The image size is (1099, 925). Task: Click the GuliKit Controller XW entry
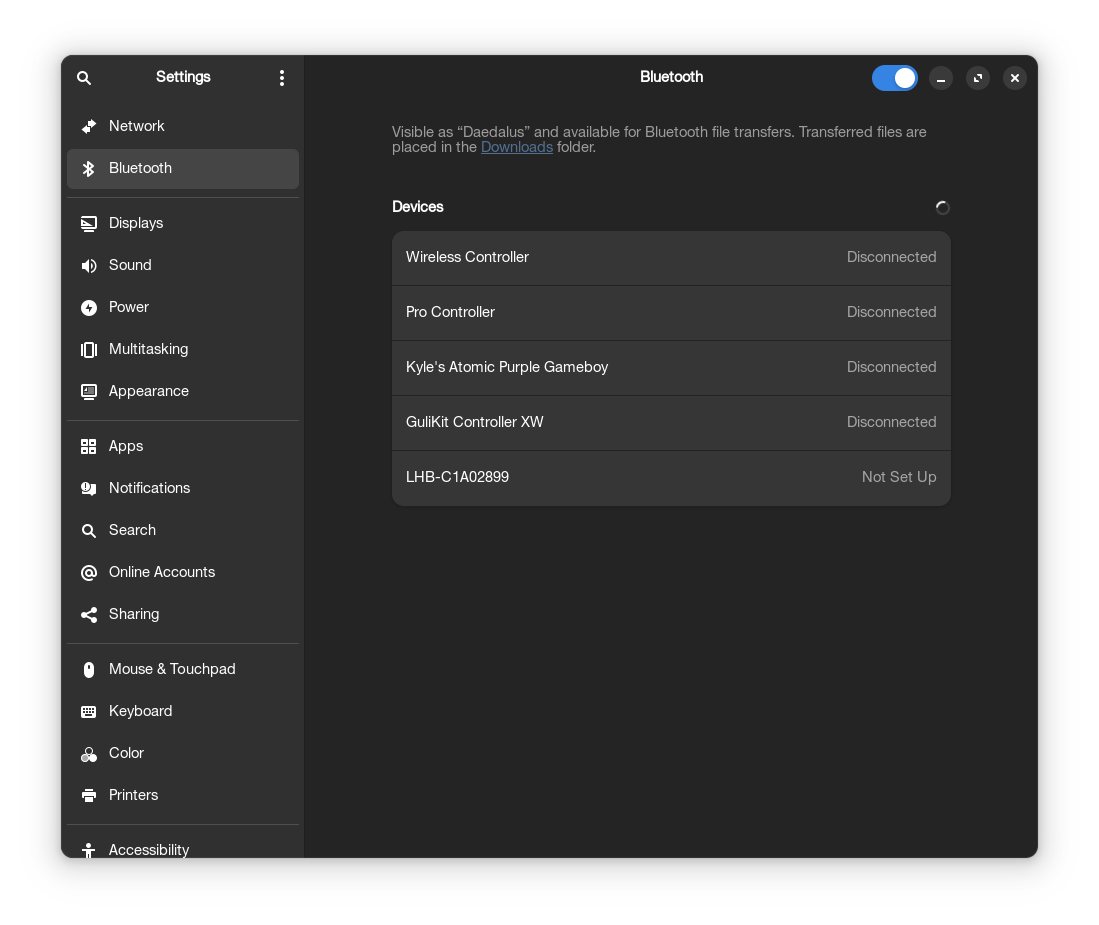[670, 422]
